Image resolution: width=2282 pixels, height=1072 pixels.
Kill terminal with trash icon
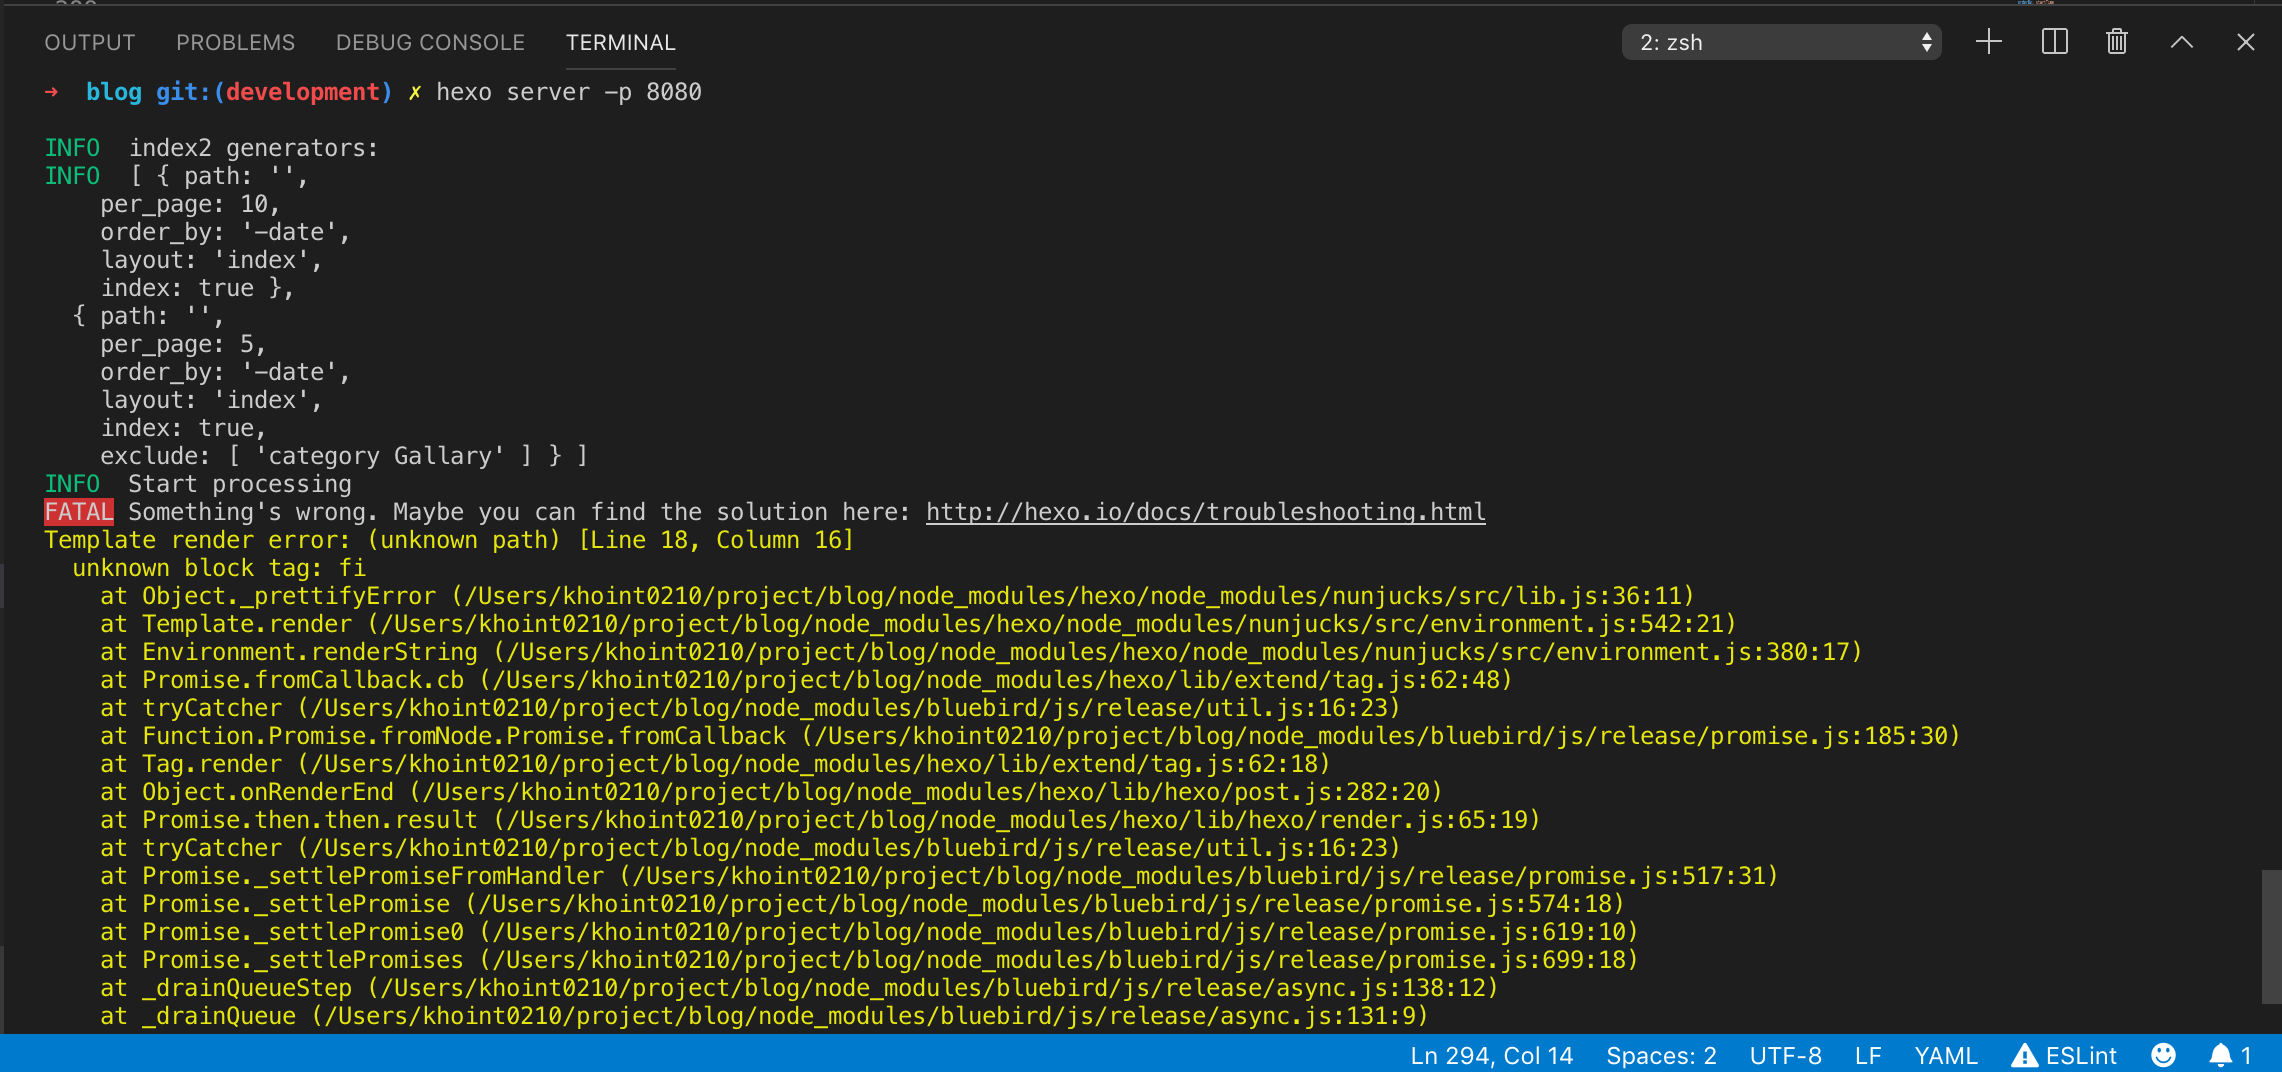[2117, 42]
